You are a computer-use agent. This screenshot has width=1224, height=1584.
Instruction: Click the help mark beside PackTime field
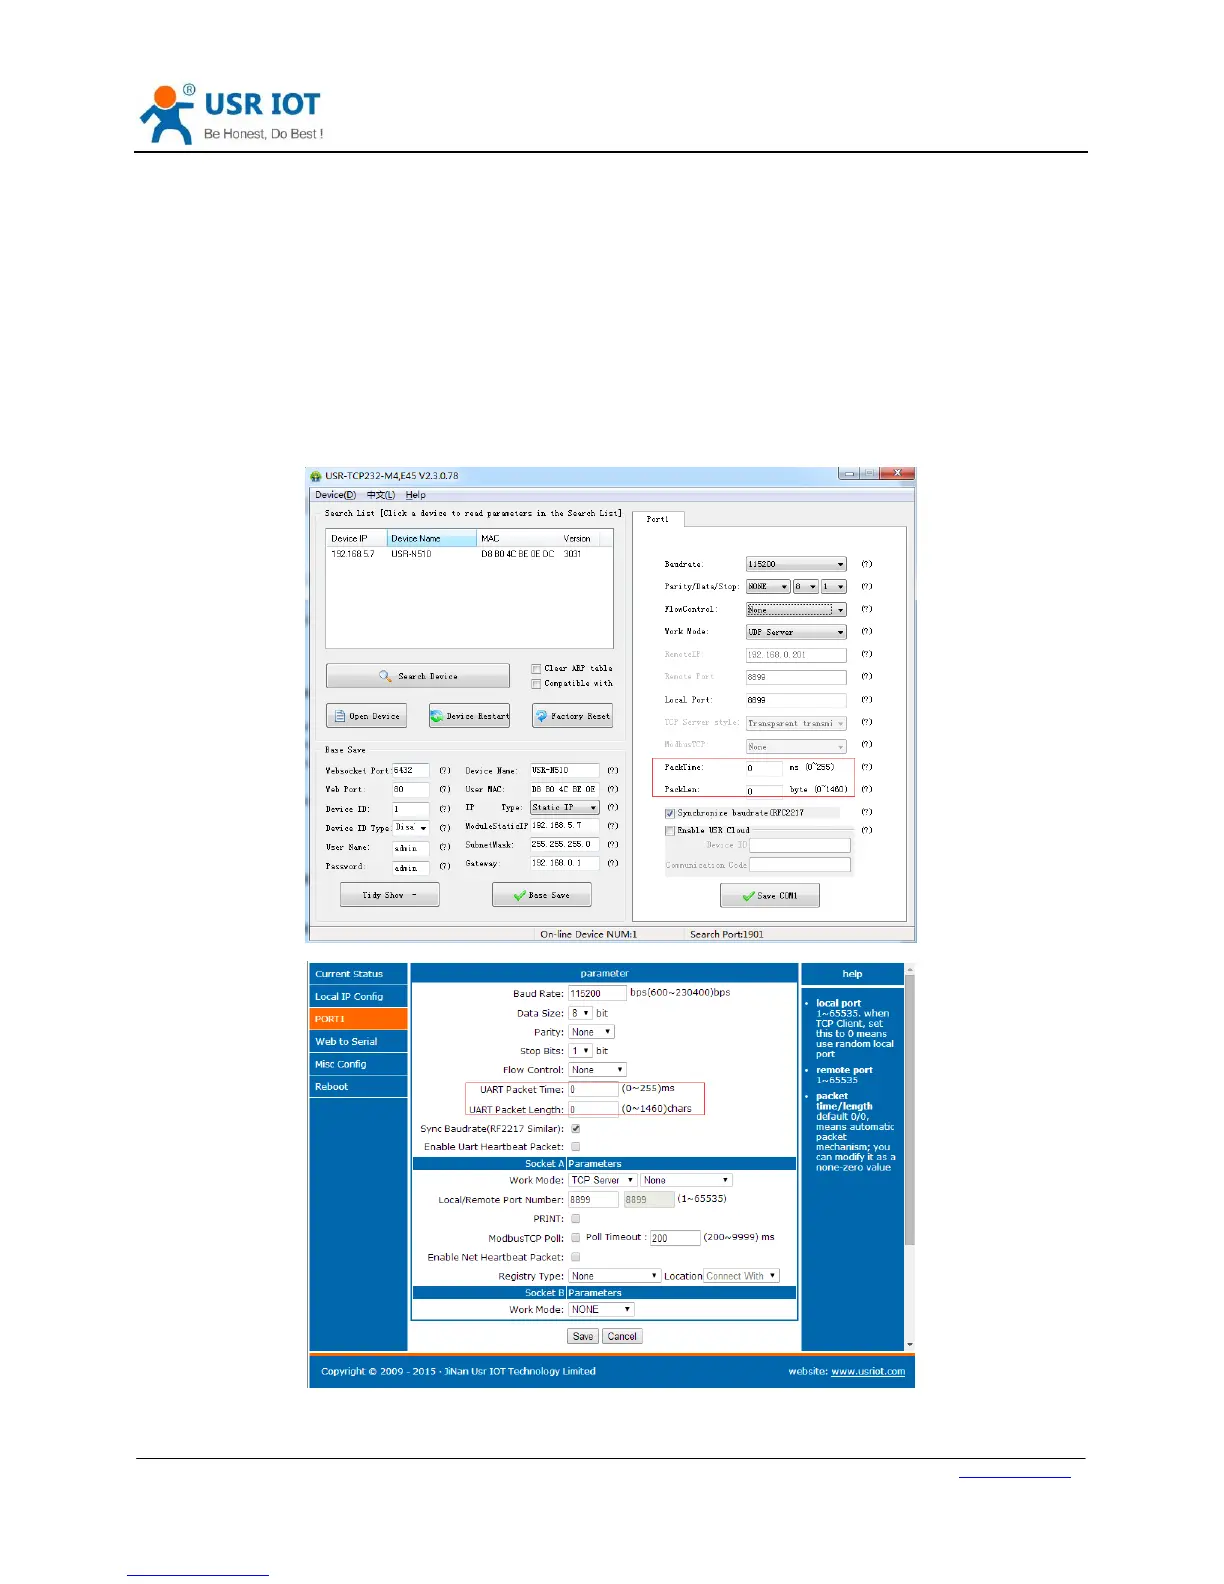tap(867, 767)
